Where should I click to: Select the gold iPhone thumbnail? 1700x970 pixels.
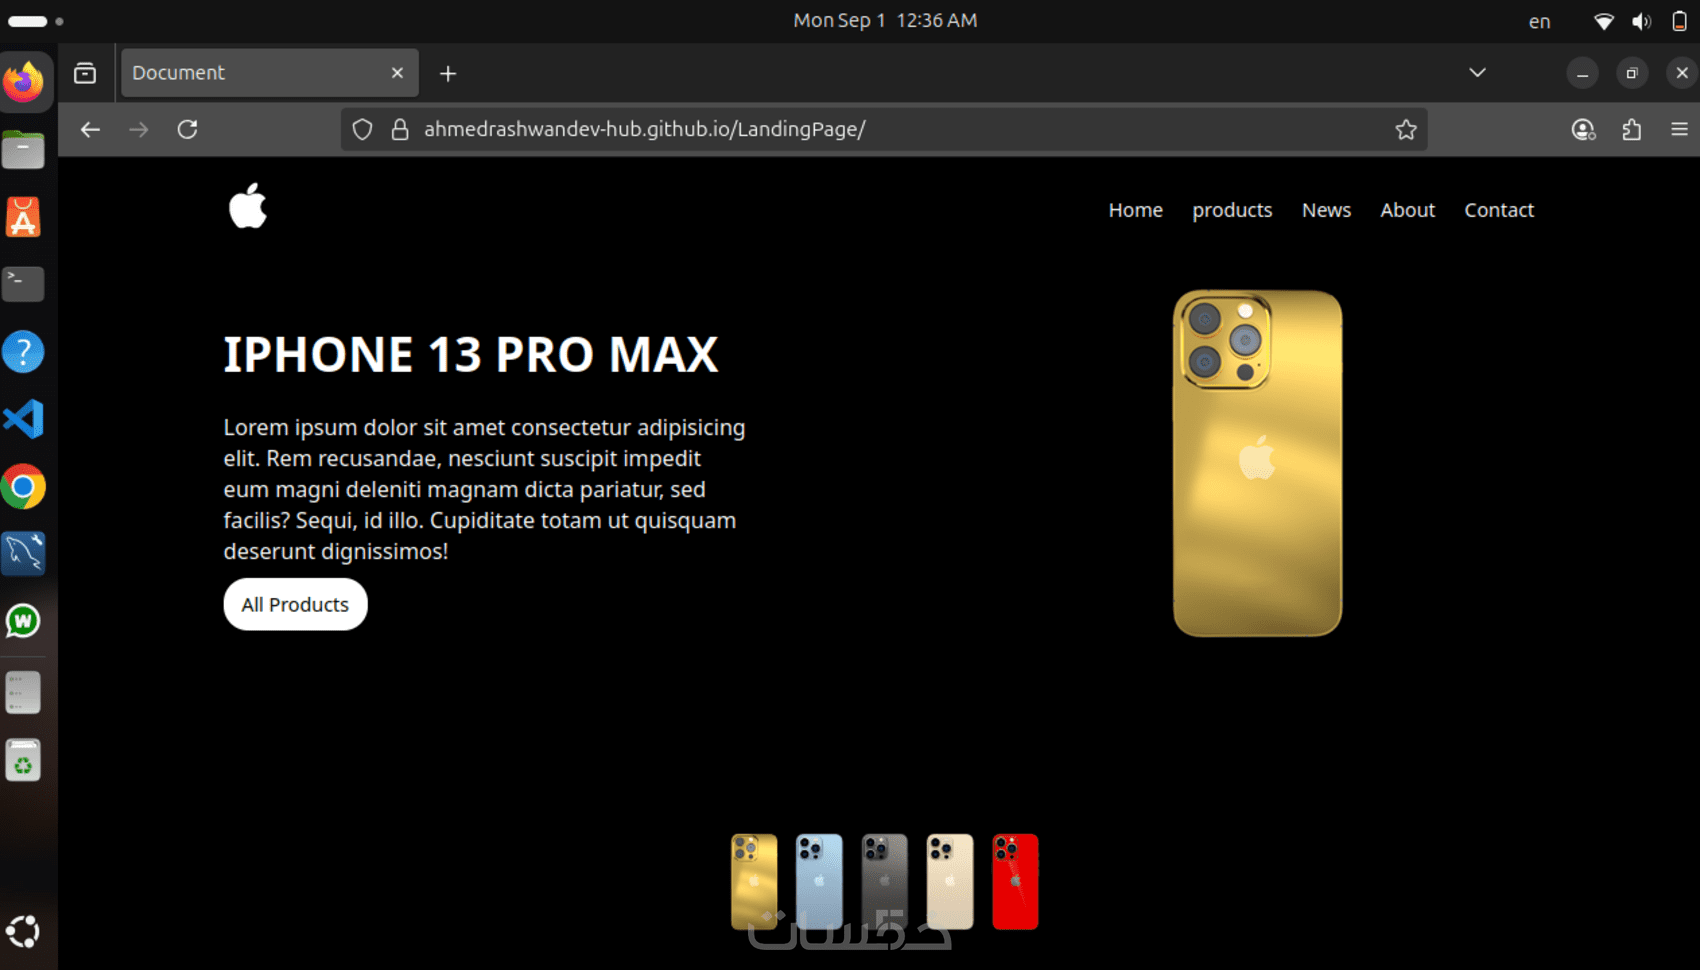pyautogui.click(x=754, y=882)
